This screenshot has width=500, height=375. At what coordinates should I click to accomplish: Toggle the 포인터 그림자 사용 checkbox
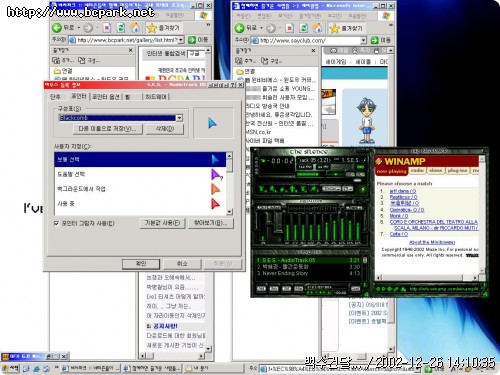click(56, 223)
